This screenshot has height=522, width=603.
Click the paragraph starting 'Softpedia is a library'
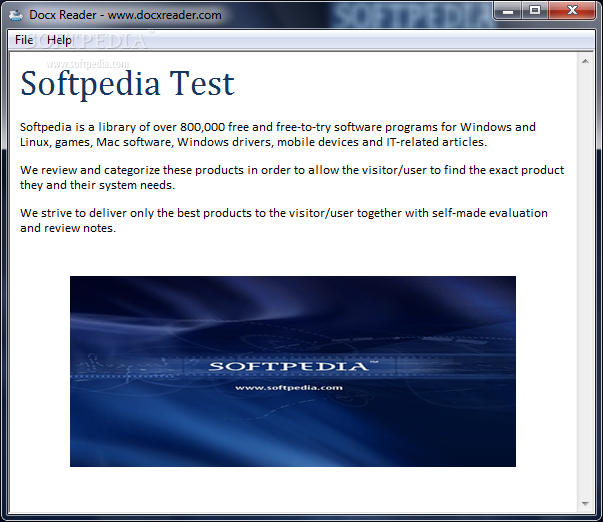pos(278,134)
